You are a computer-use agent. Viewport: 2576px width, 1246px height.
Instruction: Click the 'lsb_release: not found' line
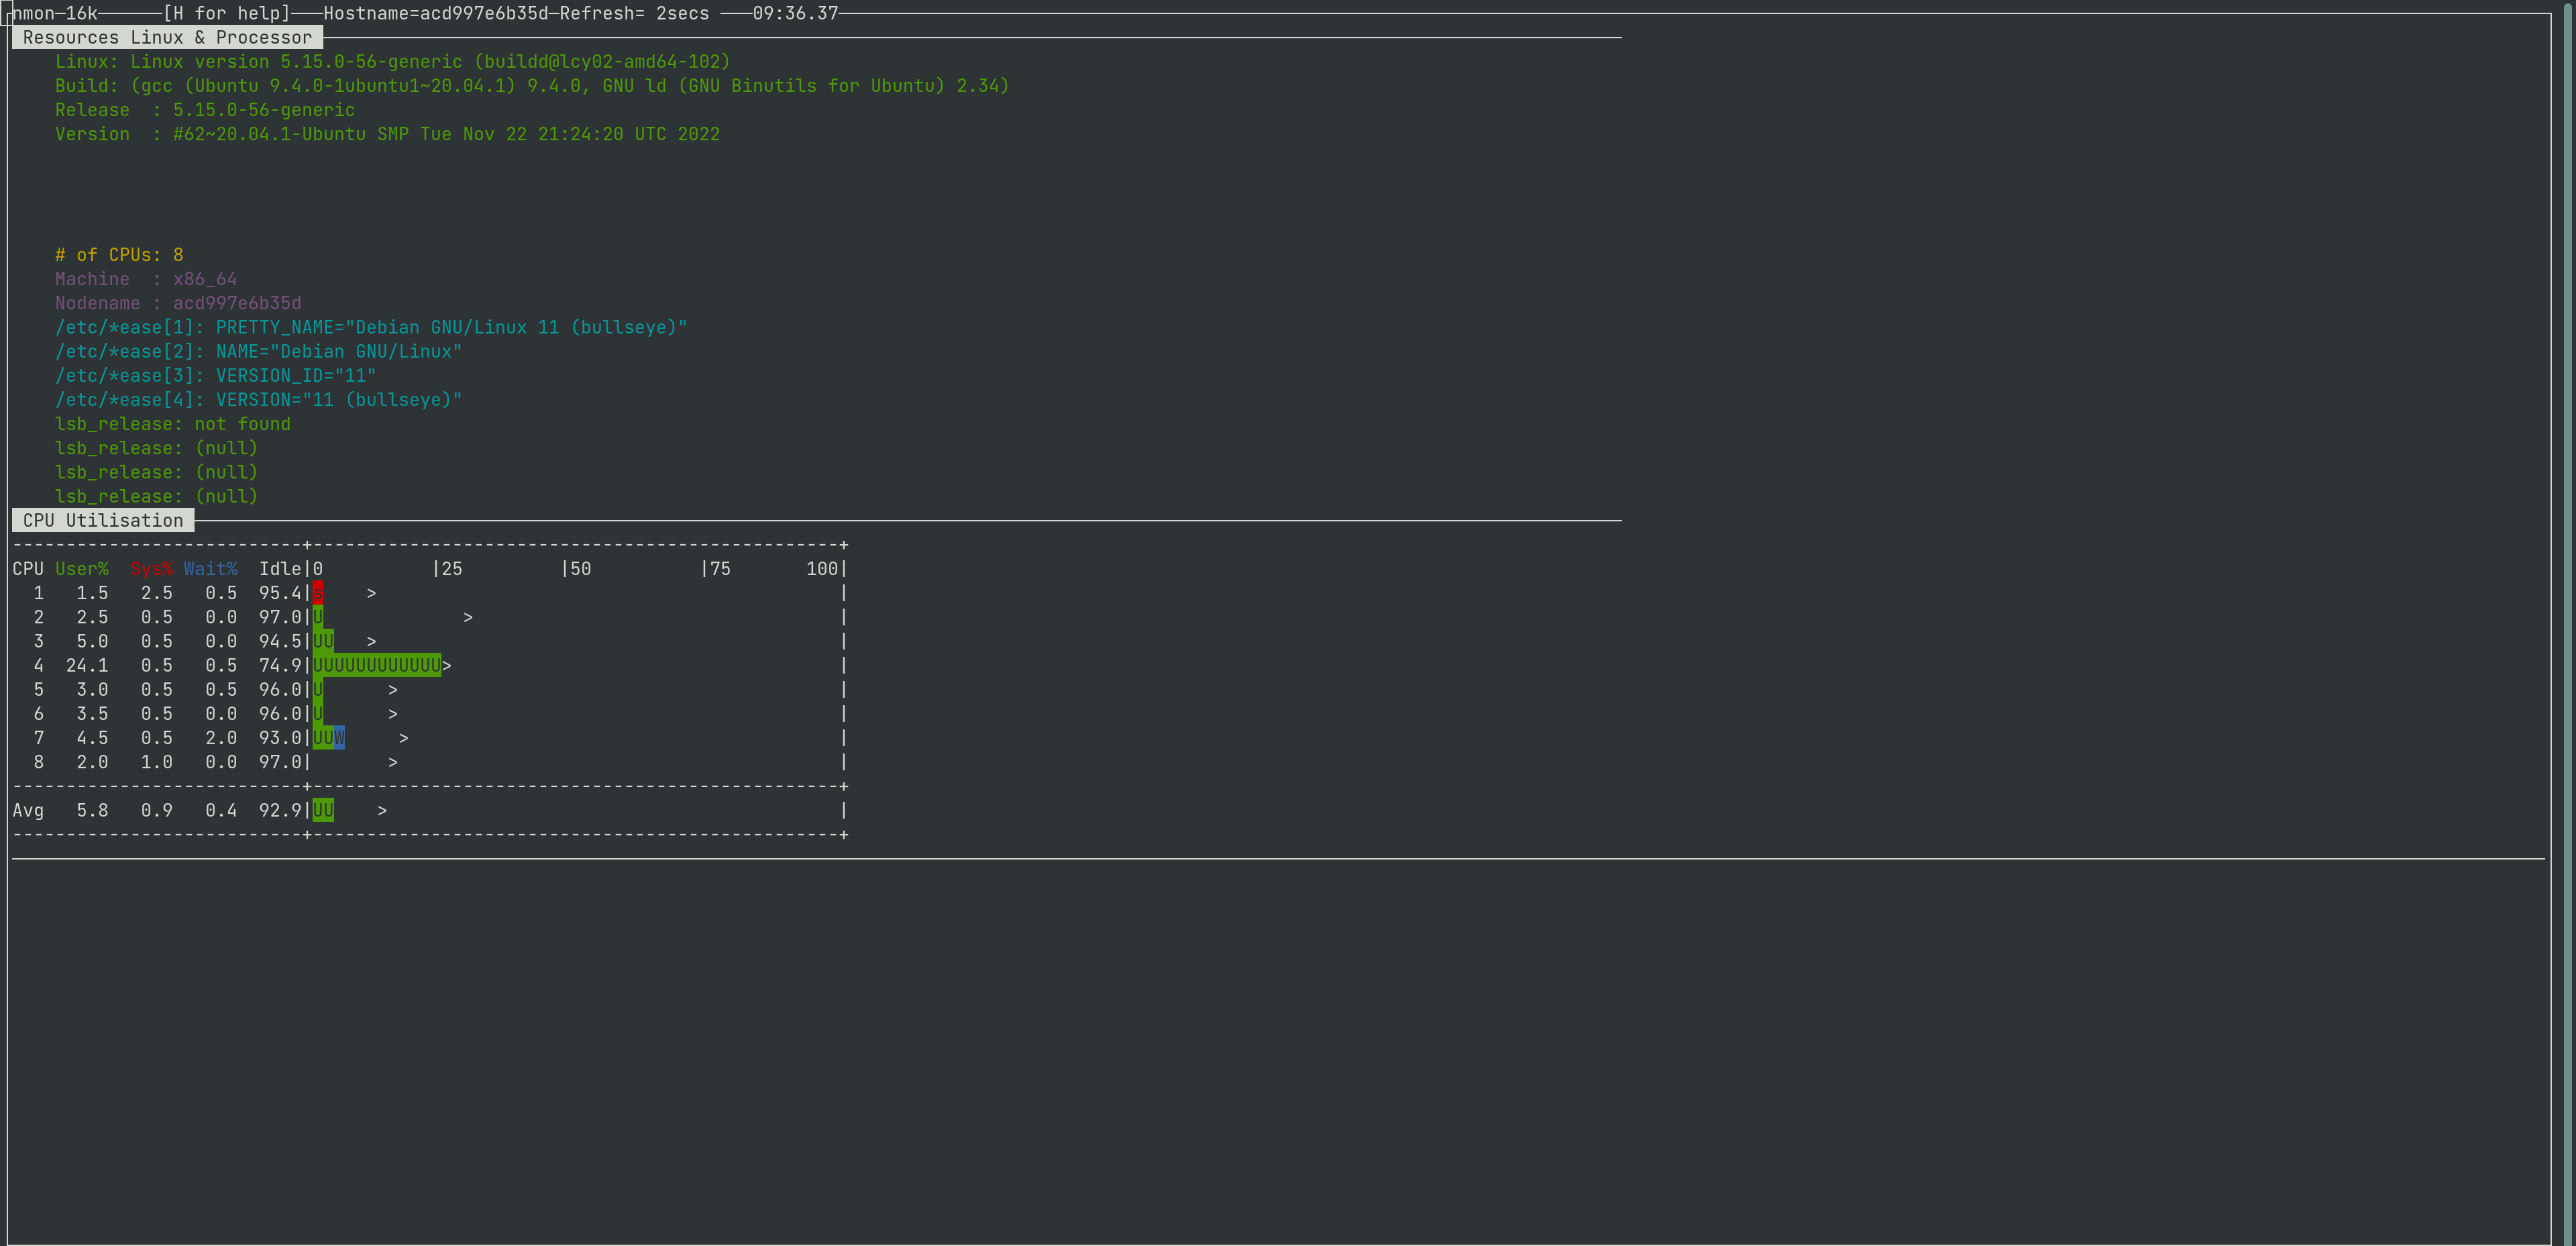tap(172, 424)
